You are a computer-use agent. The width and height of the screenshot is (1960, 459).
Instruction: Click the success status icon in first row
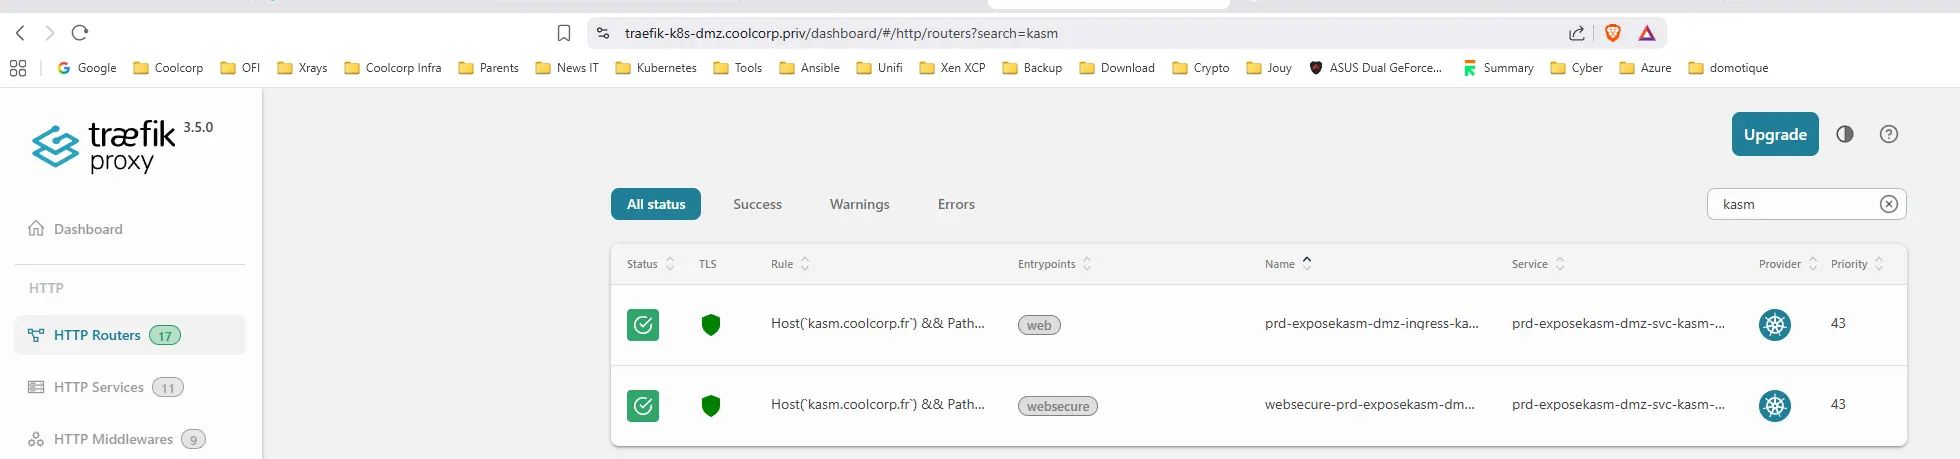coord(643,325)
